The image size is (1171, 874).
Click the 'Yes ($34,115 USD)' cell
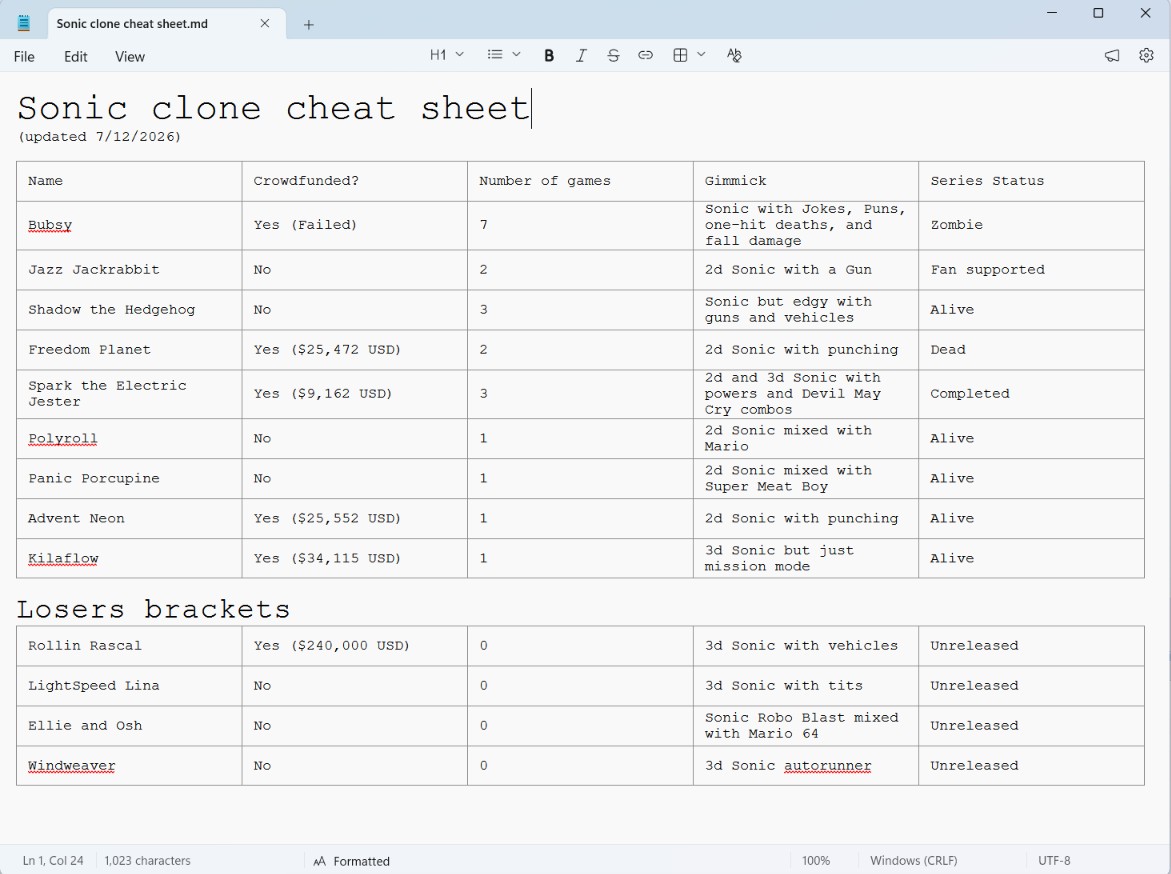(355, 558)
